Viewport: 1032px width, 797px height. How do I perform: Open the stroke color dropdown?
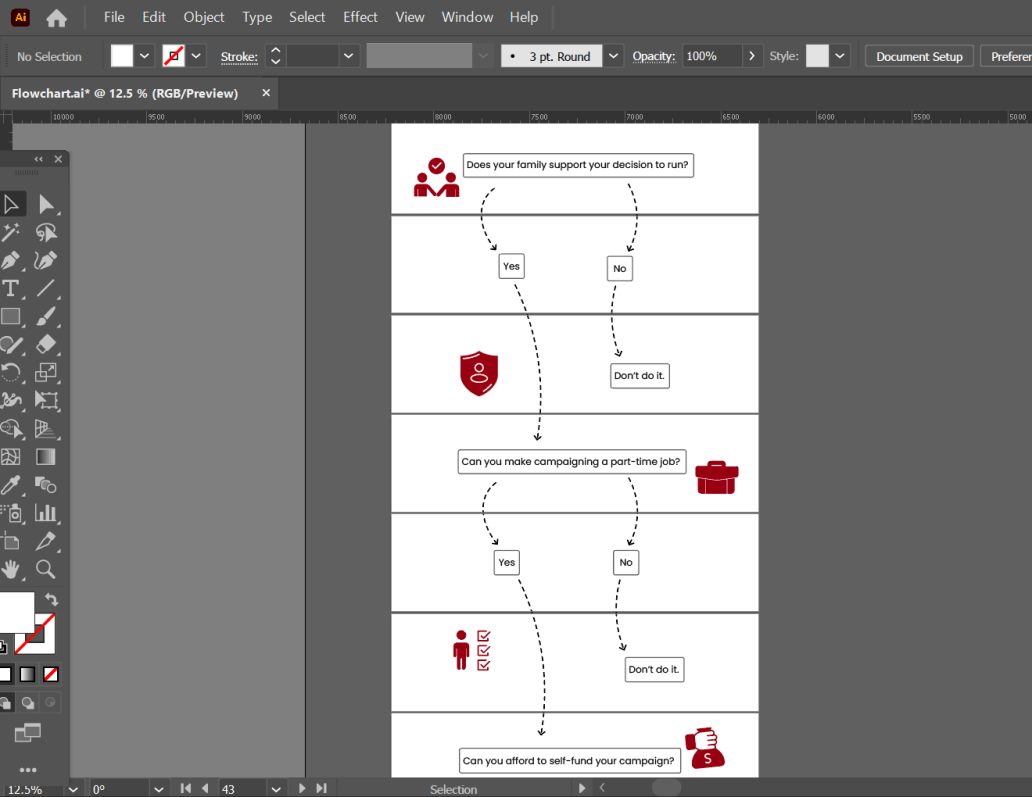pos(197,56)
